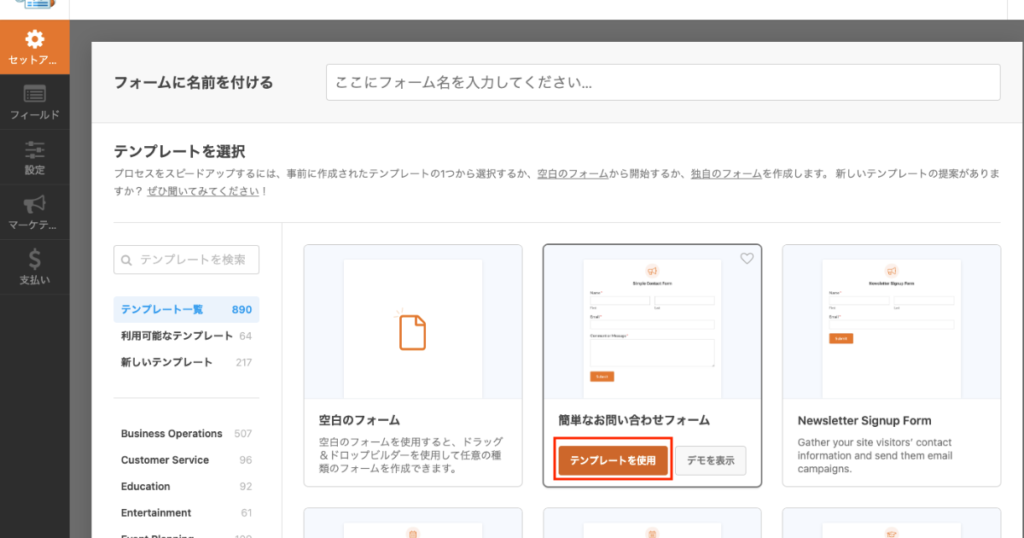This screenshot has height=538, width=1024.
Task: Focus the form name input field
Action: click(x=662, y=82)
